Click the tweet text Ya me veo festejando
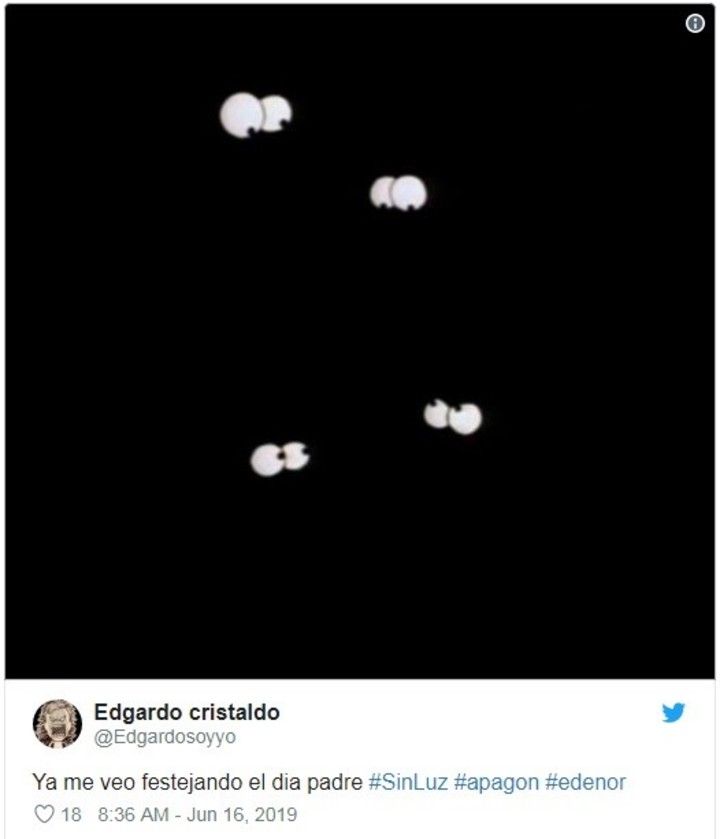 [137, 782]
